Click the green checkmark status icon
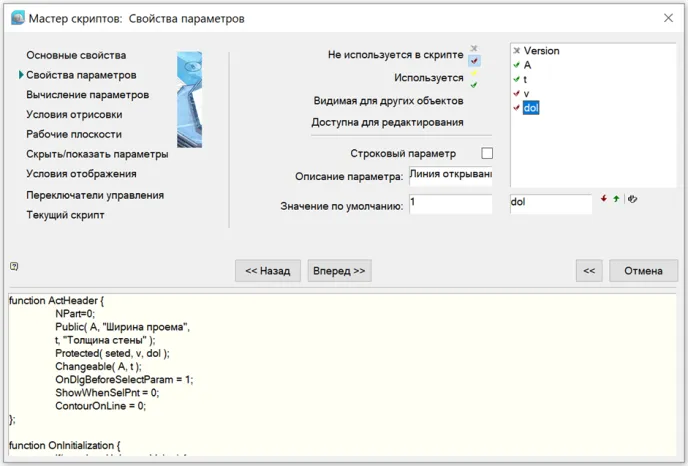This screenshot has width=688, height=466. (474, 86)
